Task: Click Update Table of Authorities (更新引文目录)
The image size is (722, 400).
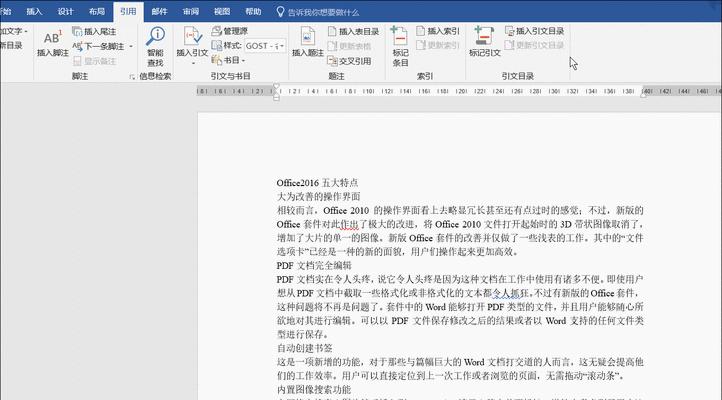Action: click(x=534, y=45)
